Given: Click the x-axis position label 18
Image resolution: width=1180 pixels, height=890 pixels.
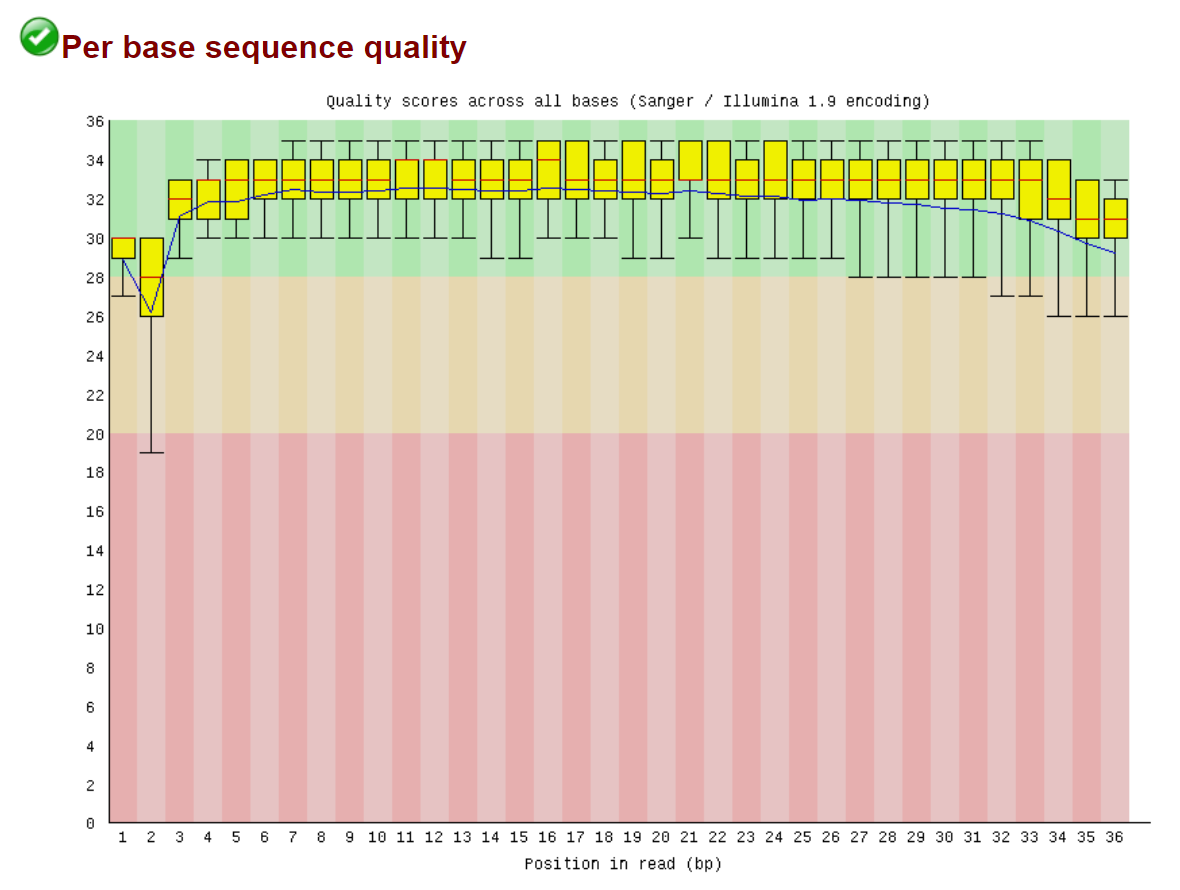Looking at the screenshot, I should pos(604,837).
